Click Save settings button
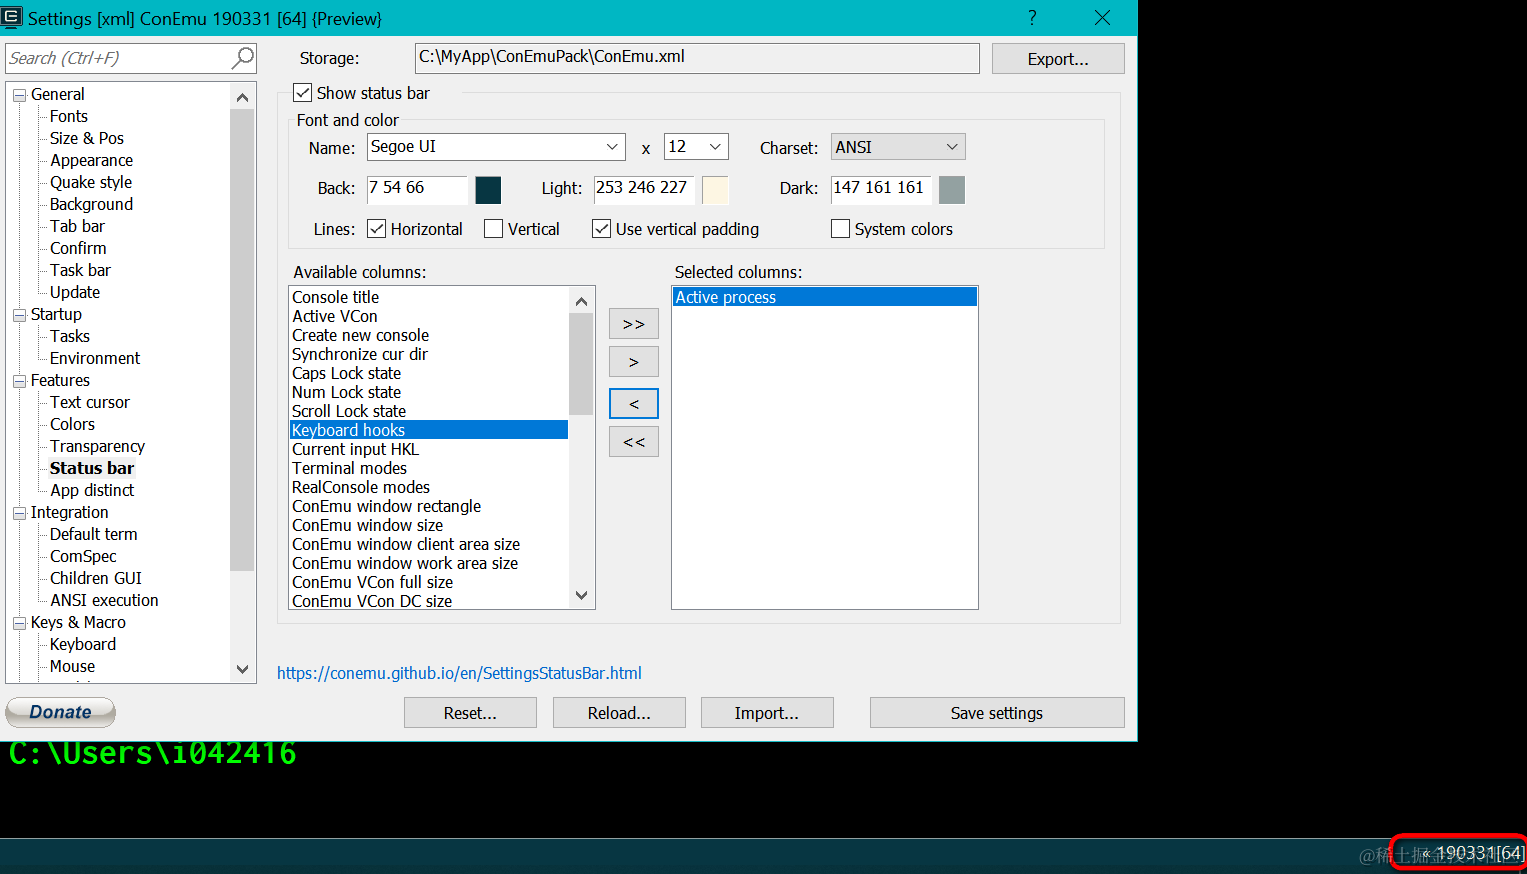 pyautogui.click(x=997, y=713)
